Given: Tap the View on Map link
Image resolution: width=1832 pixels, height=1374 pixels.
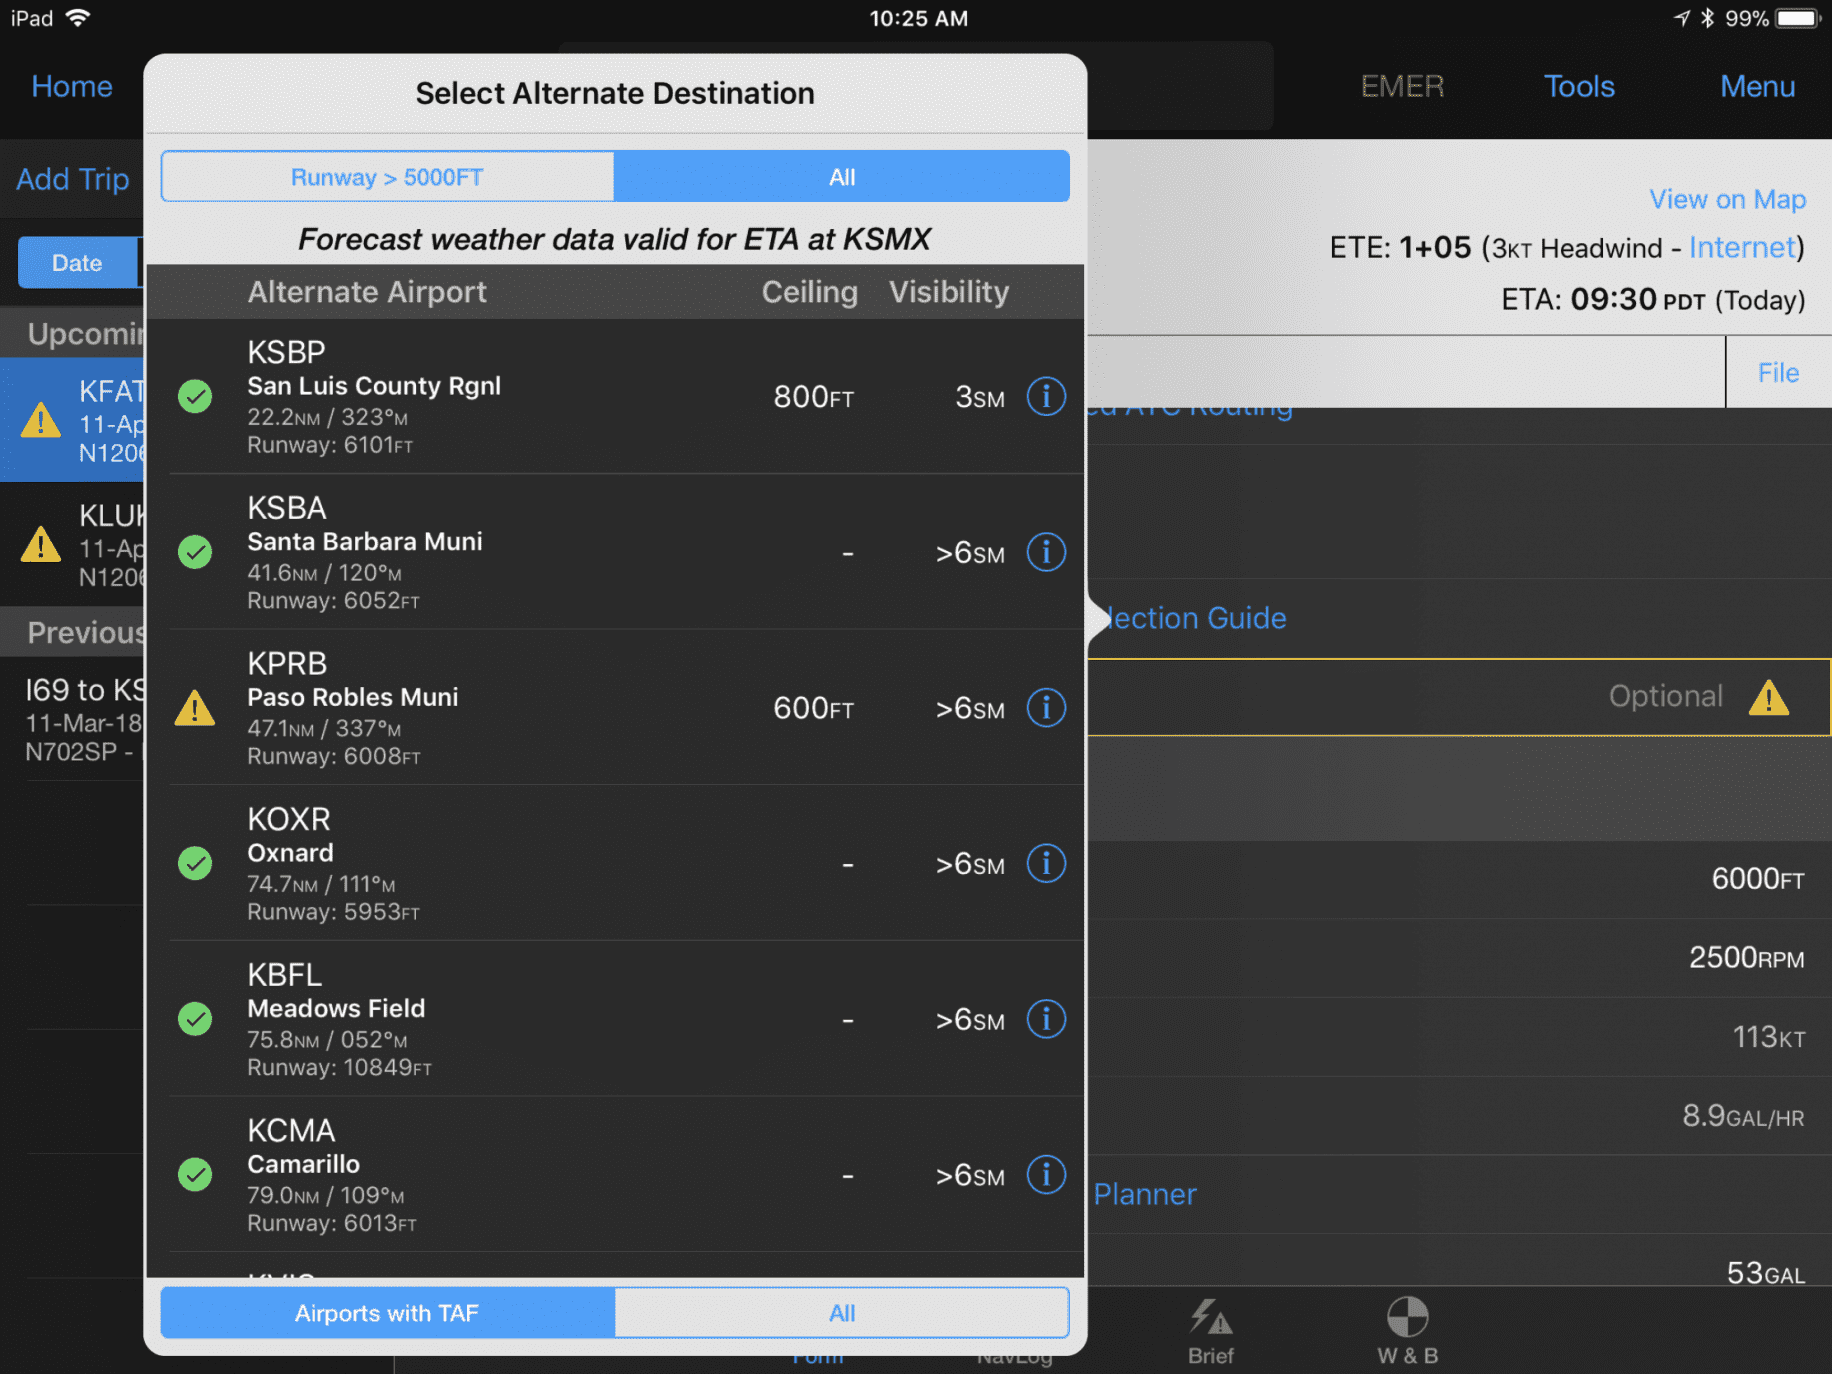Looking at the screenshot, I should coord(1727,199).
